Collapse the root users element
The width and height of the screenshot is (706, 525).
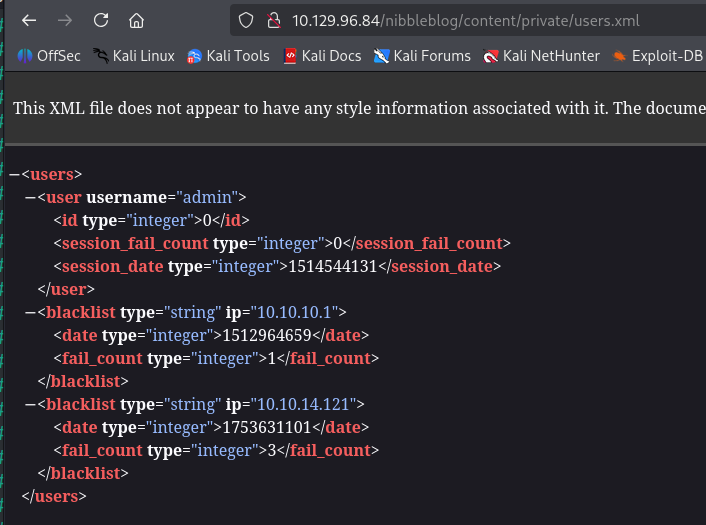tap(14, 174)
